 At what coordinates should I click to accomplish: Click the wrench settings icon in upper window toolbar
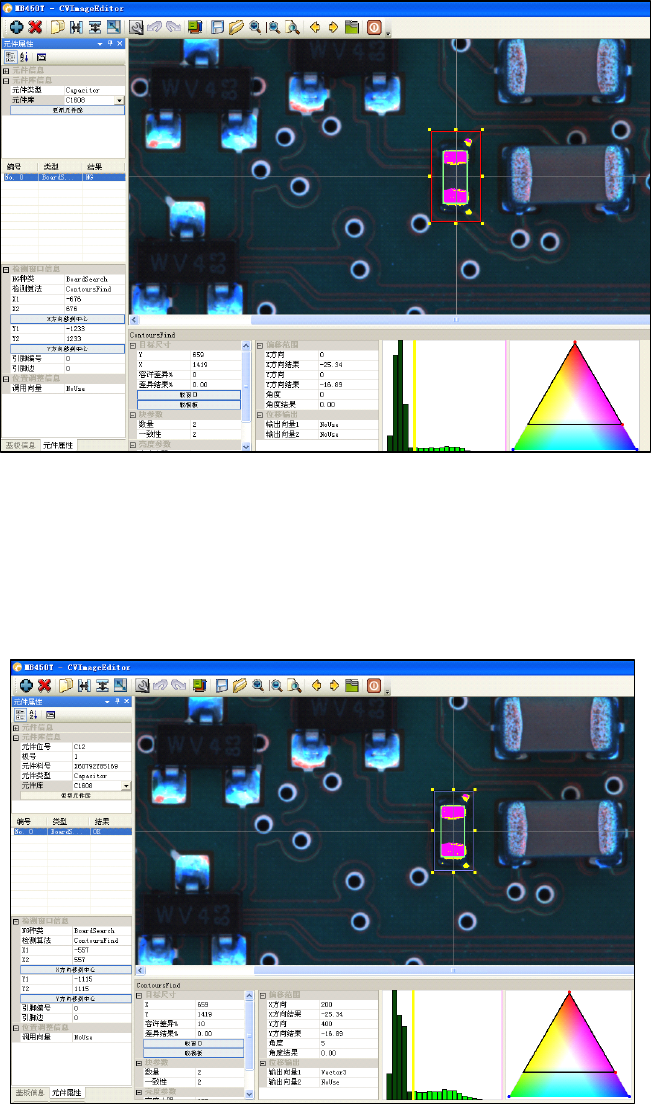click(136, 27)
